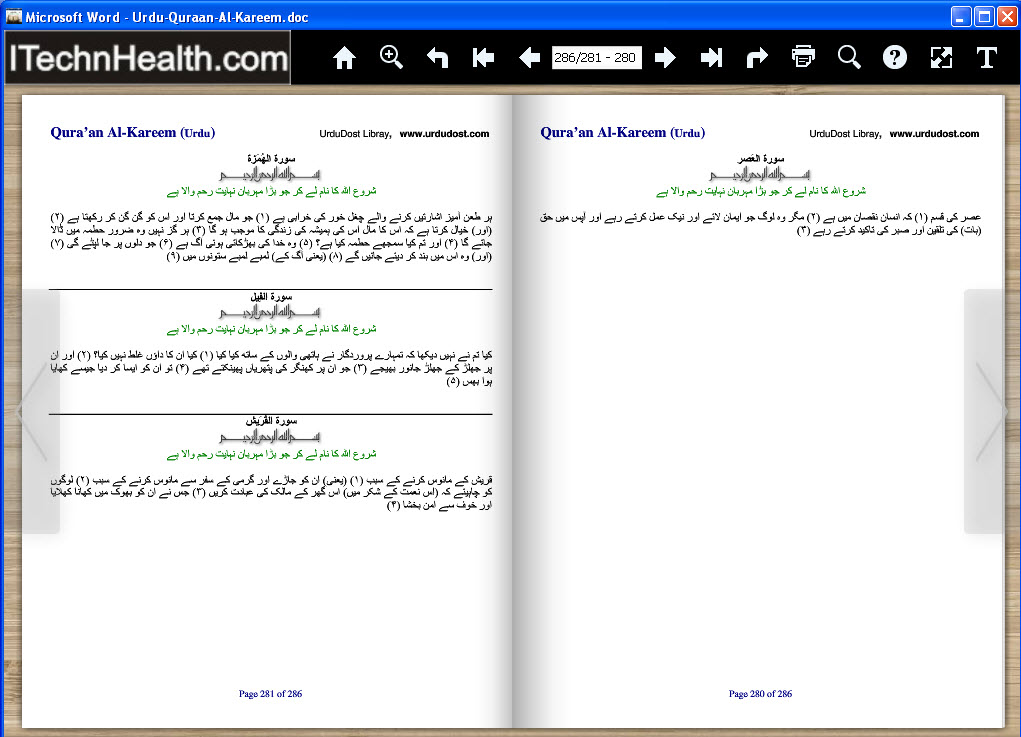The image size is (1021, 737).
Task: Toggle fullscreen view
Action: [941, 58]
